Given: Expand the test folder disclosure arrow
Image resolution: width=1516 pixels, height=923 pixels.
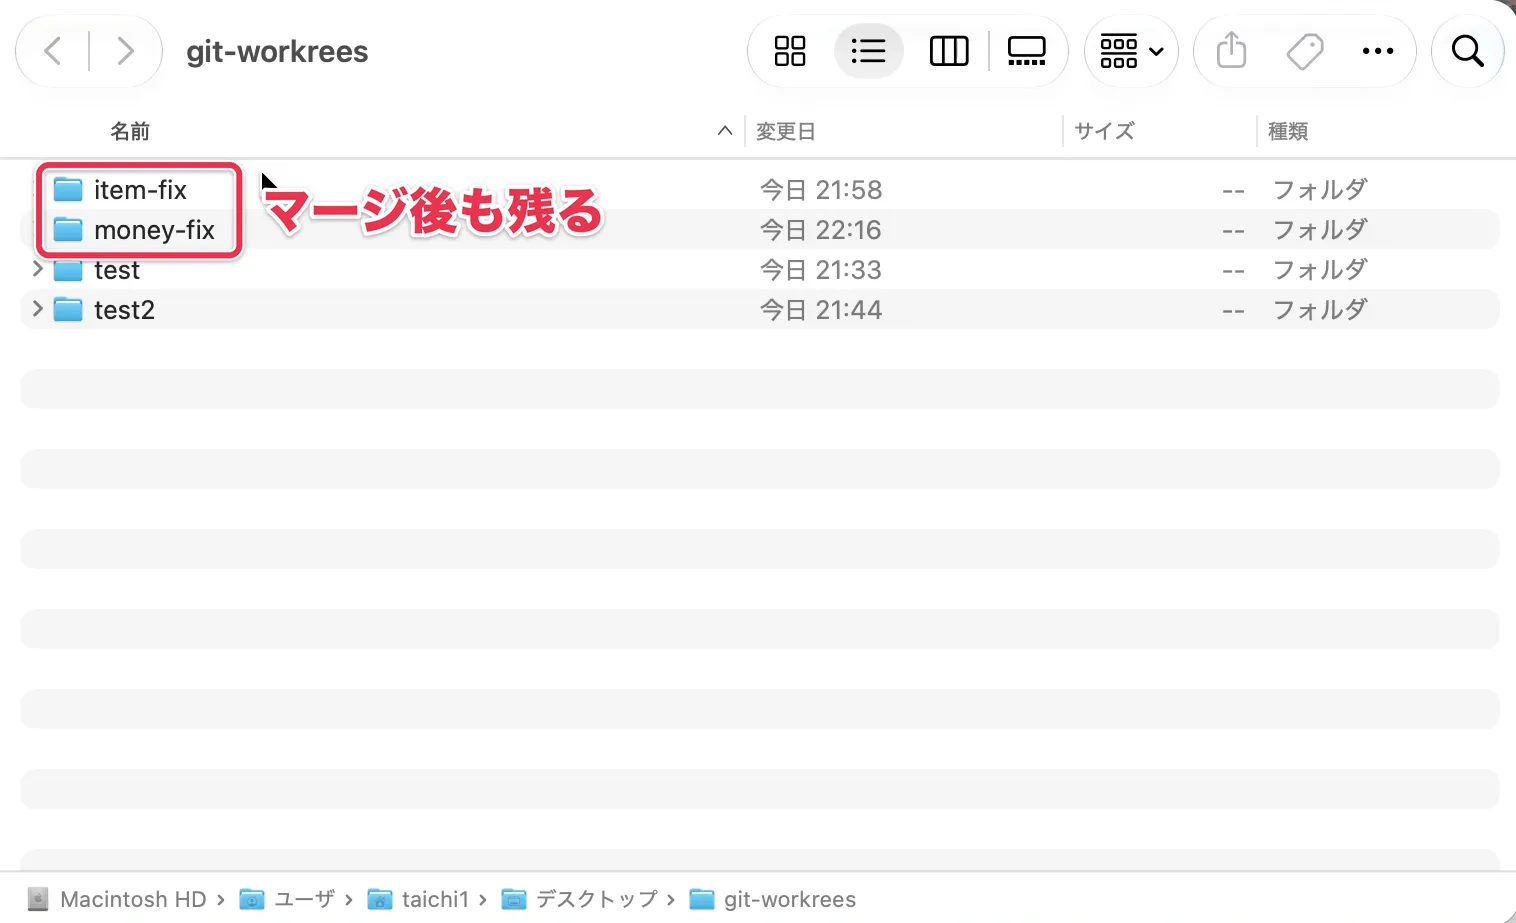Looking at the screenshot, I should coord(38,269).
